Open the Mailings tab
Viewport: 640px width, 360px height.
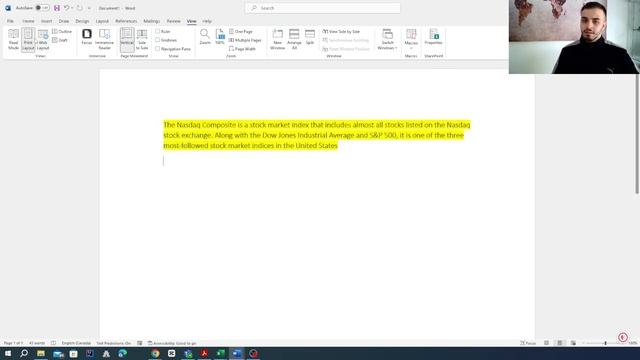tap(151, 21)
